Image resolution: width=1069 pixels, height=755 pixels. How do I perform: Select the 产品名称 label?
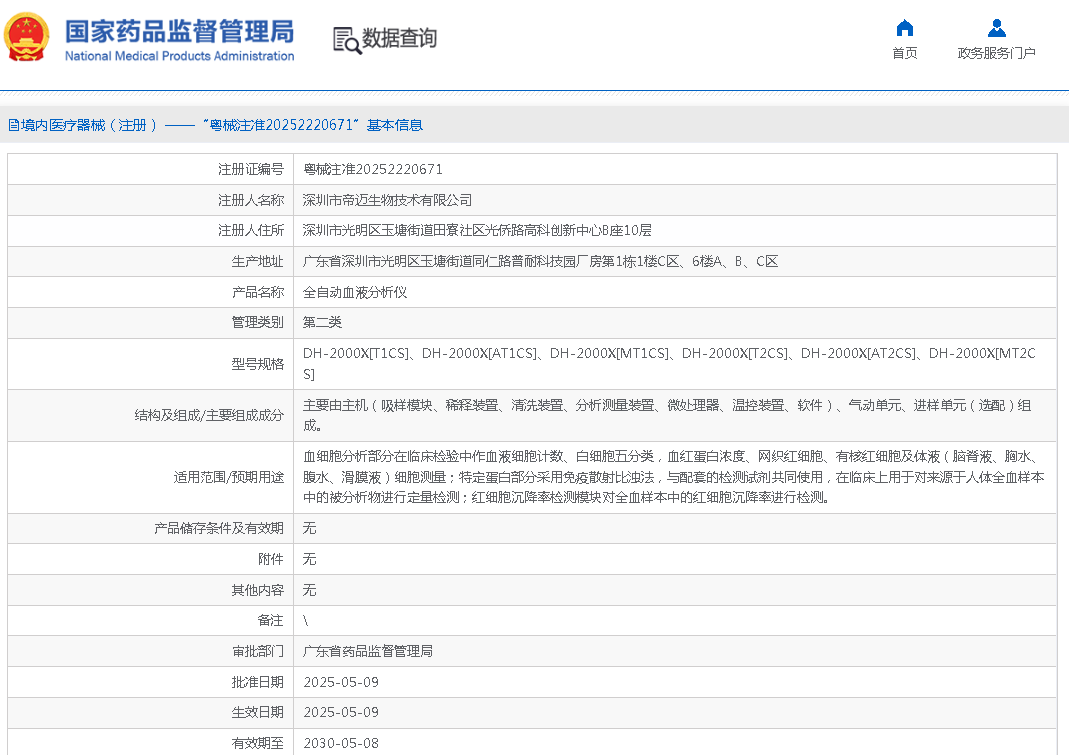click(x=258, y=293)
